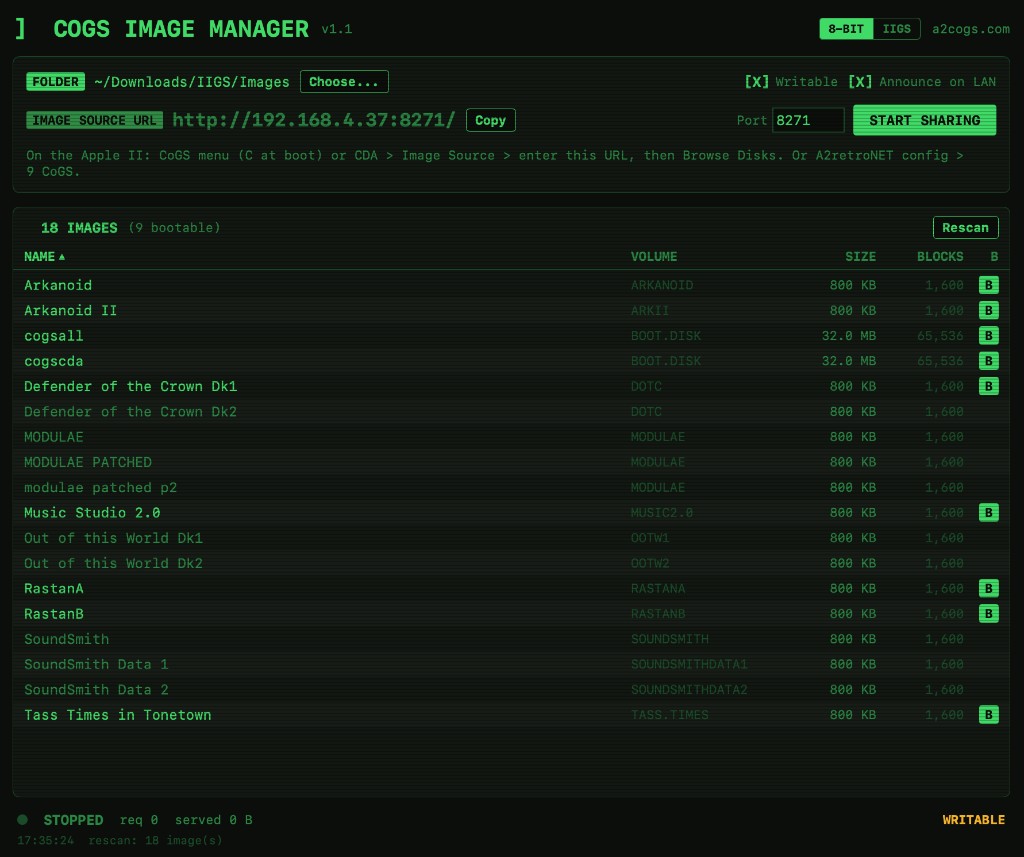Click the B badge on RastanA row

coord(988,589)
